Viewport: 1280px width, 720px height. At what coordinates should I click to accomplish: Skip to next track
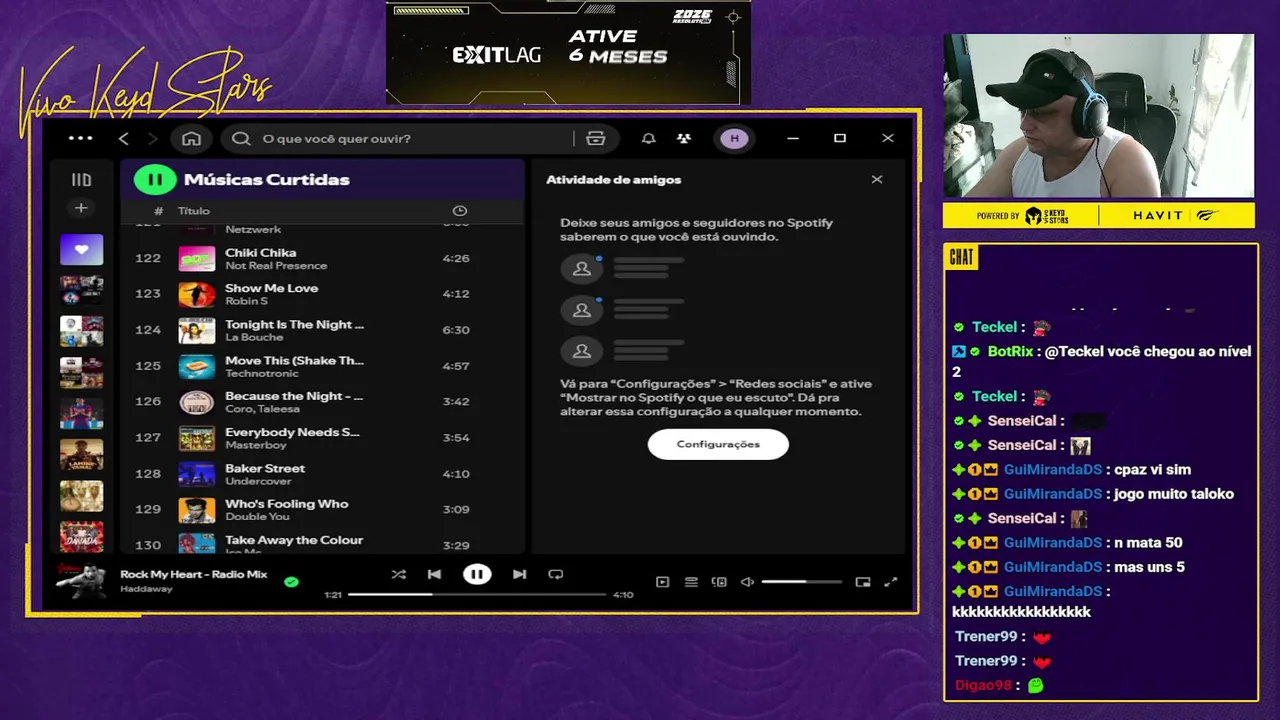tap(519, 574)
